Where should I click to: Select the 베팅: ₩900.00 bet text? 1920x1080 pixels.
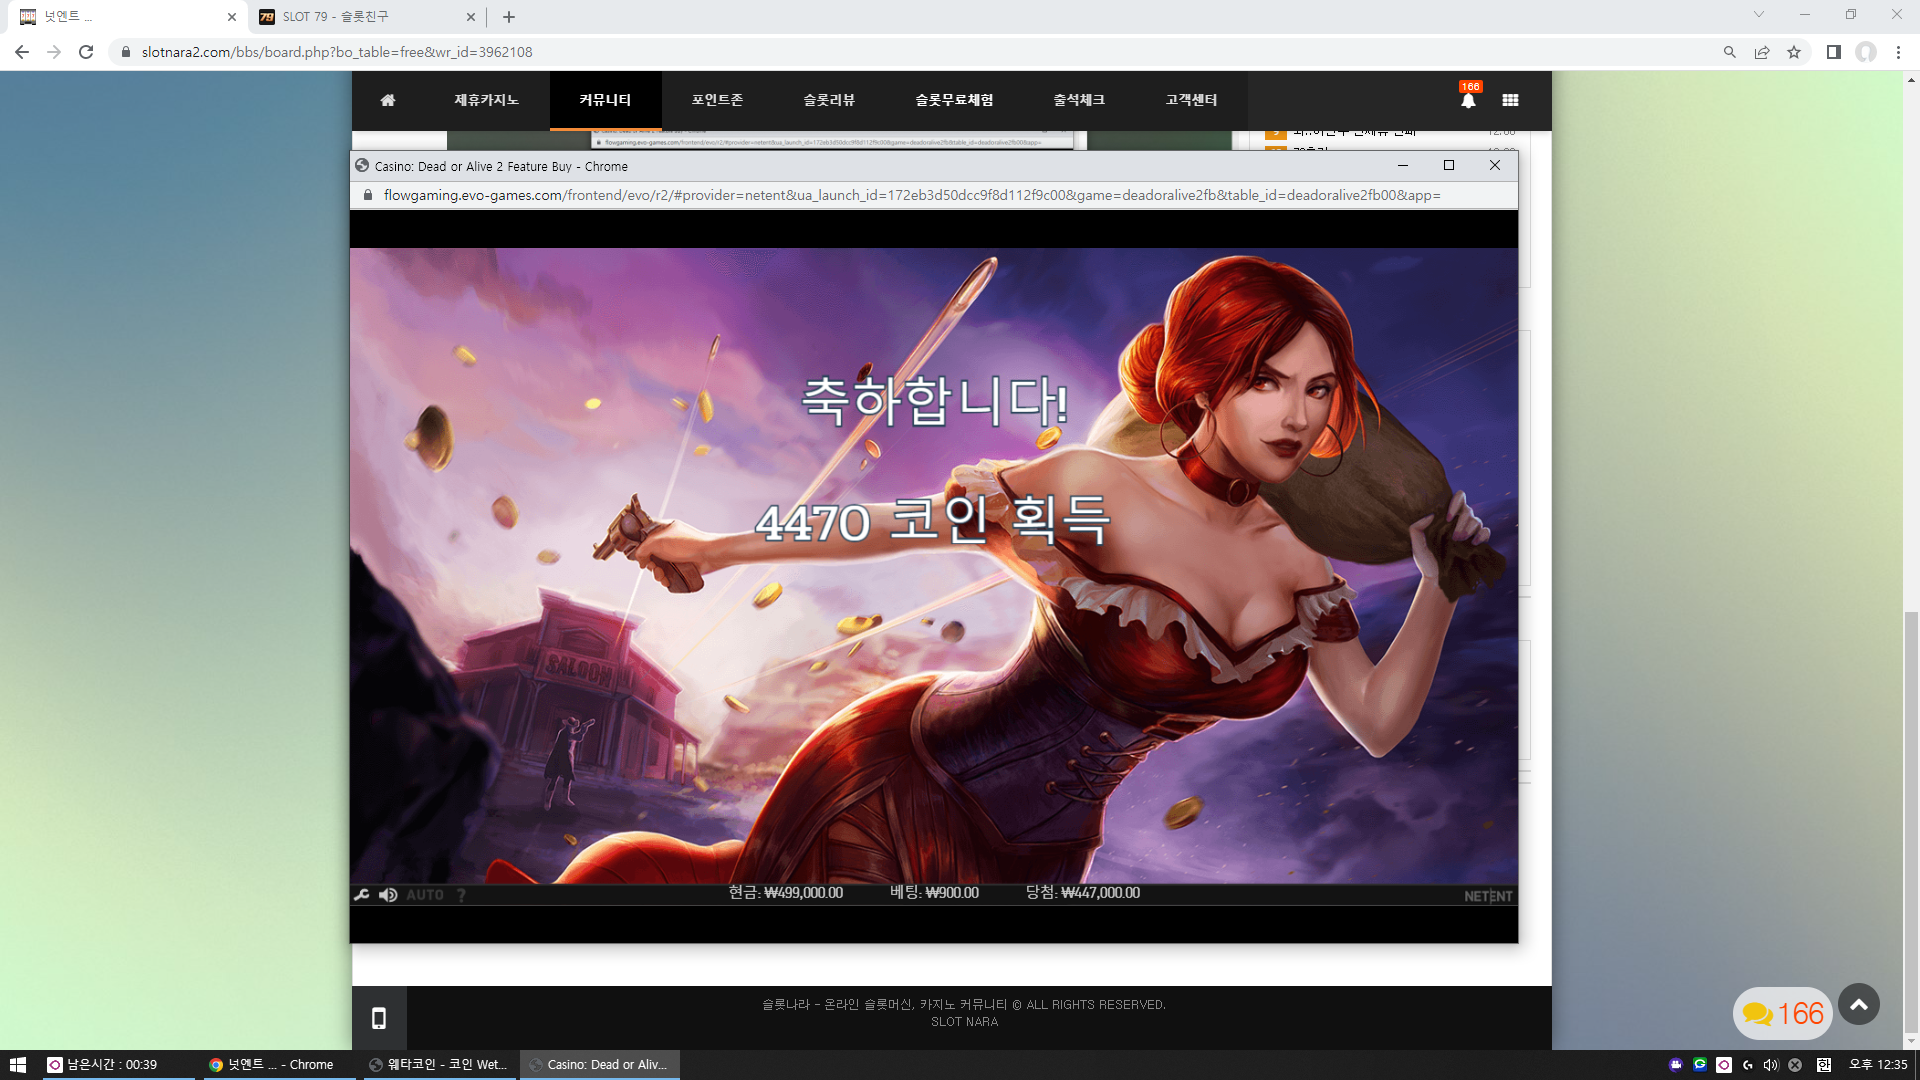point(934,893)
